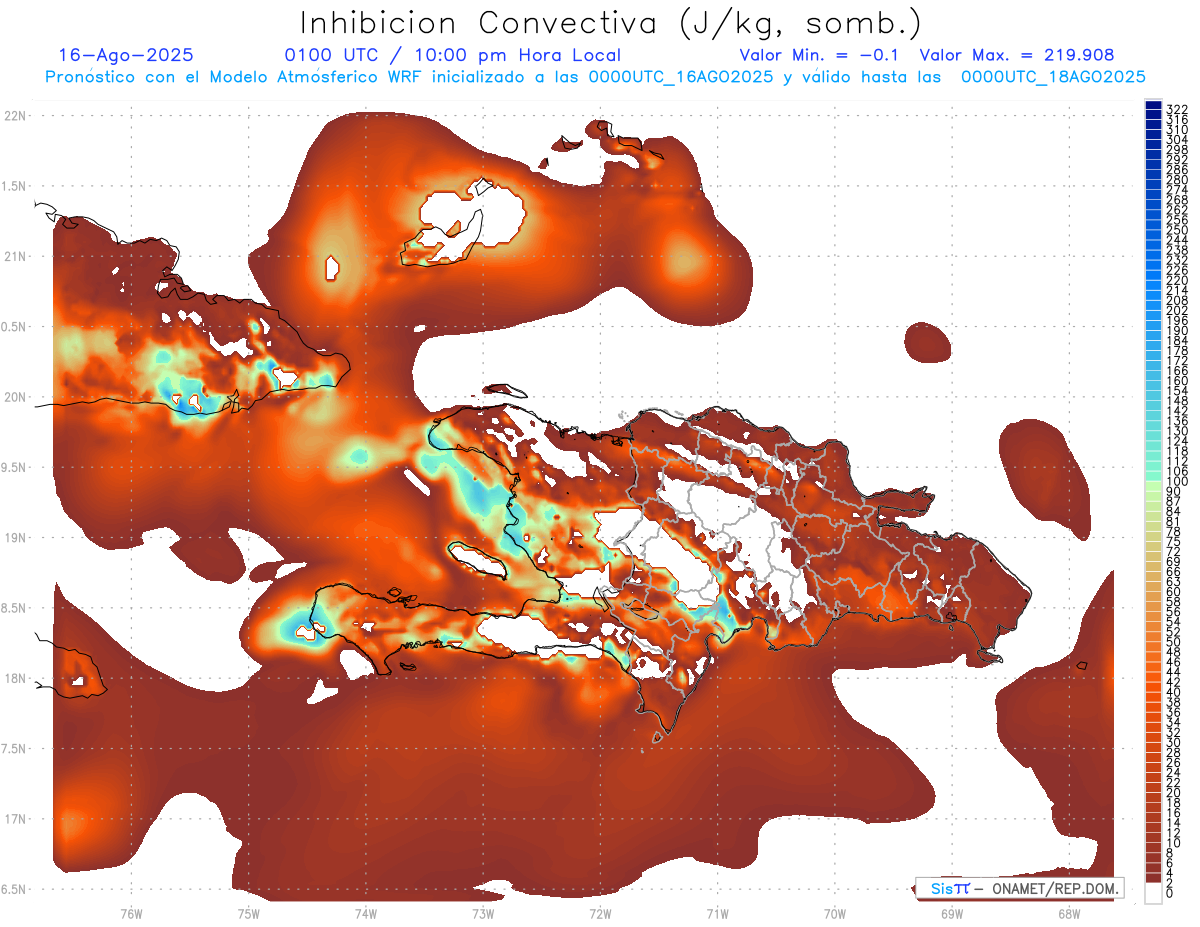Click the legend value '0'

(1170, 894)
